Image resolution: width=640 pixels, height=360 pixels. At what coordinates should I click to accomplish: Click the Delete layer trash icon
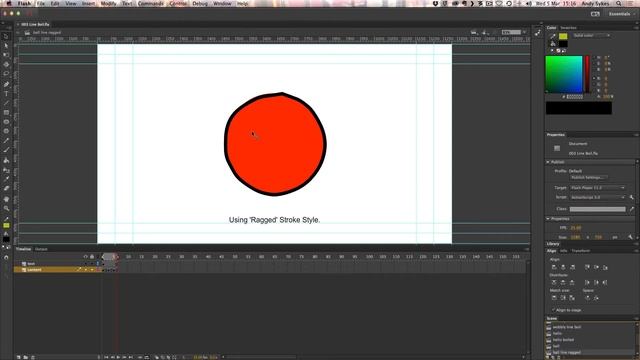[33, 357]
